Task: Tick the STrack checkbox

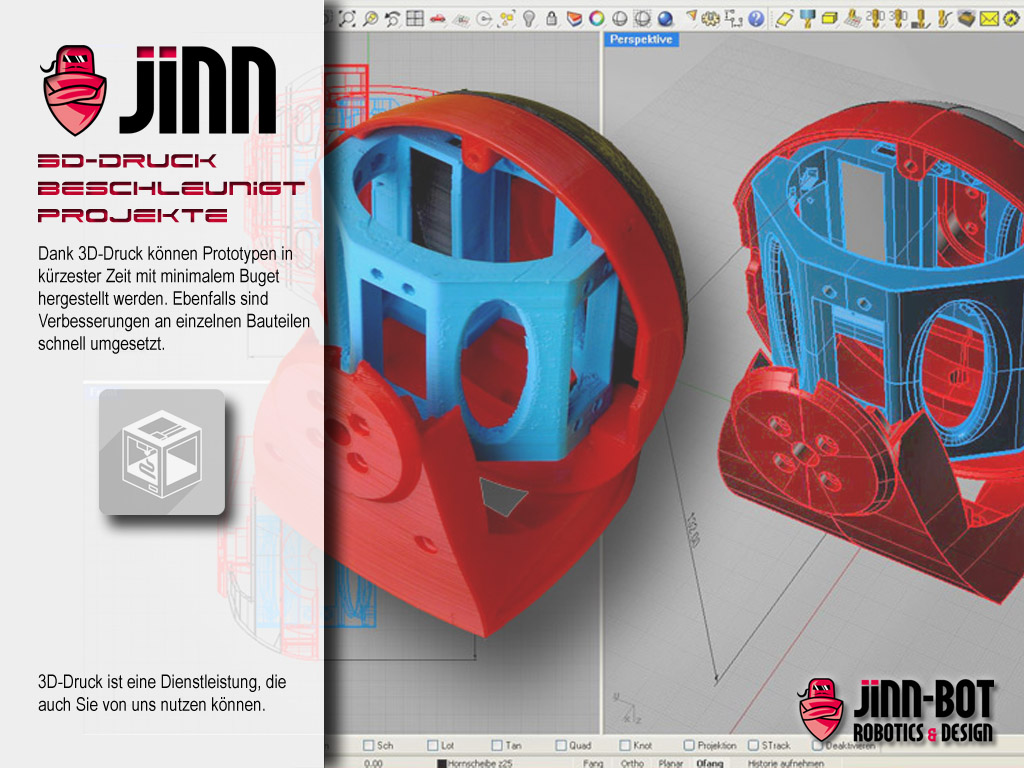Action: (x=753, y=745)
